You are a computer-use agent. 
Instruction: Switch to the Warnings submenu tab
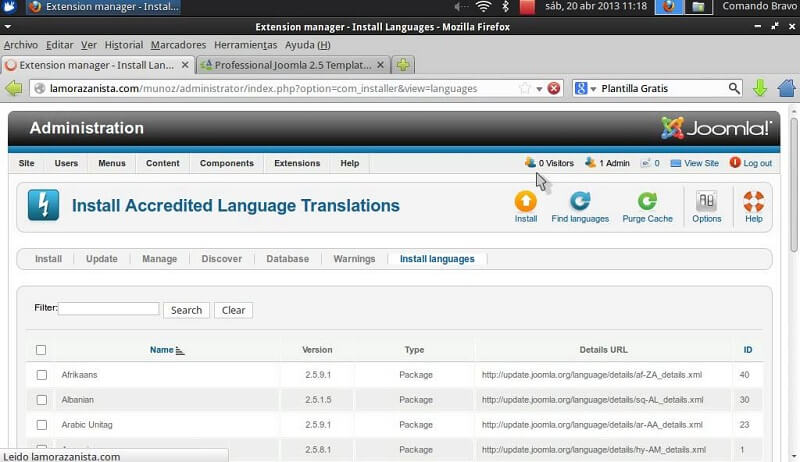tap(354, 259)
